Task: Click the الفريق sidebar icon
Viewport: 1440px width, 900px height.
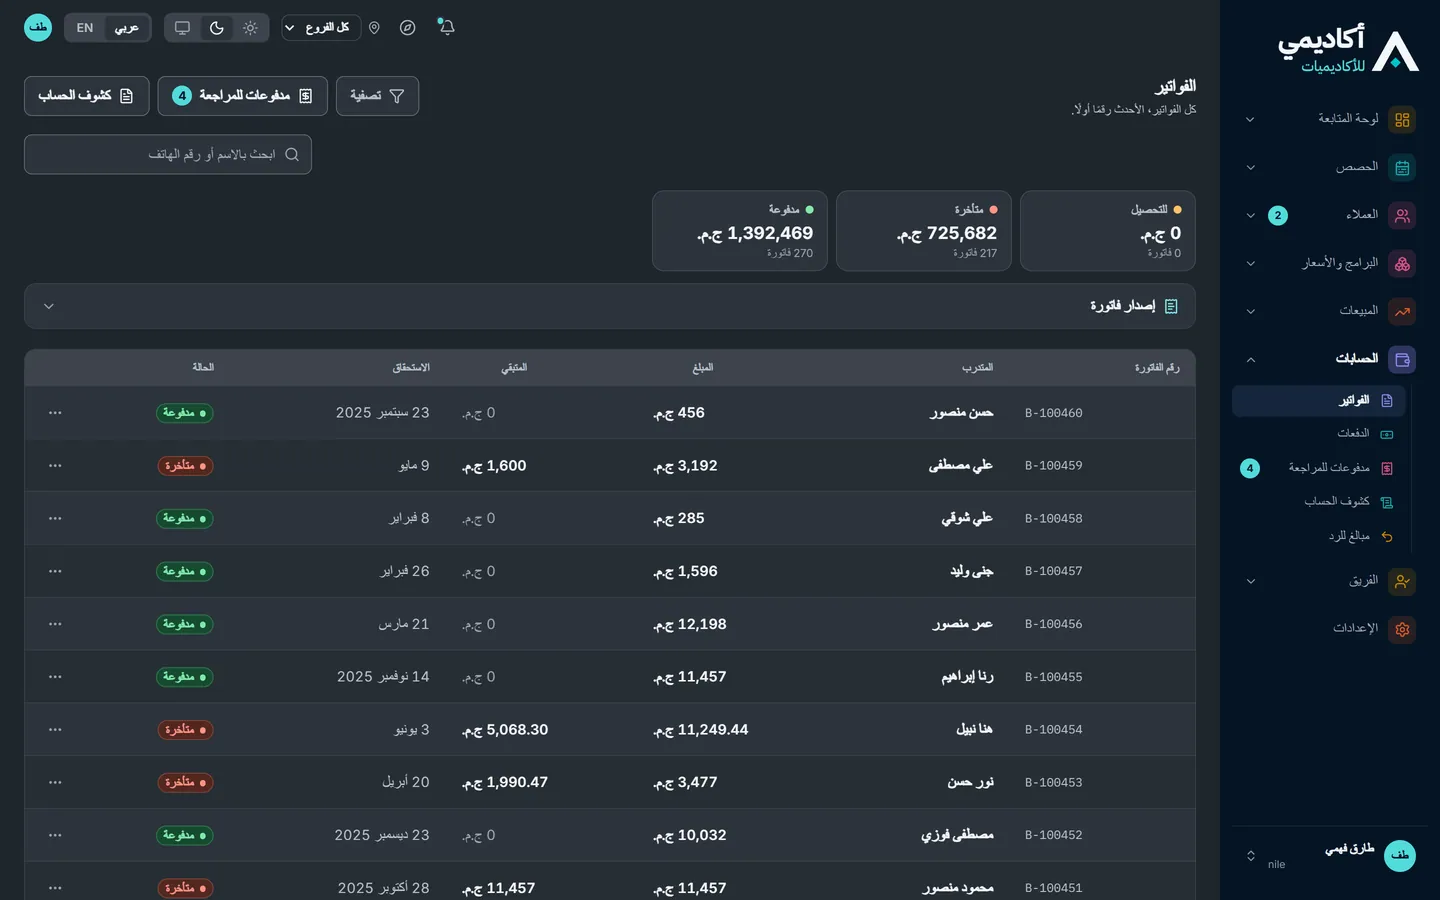Action: pyautogui.click(x=1402, y=581)
